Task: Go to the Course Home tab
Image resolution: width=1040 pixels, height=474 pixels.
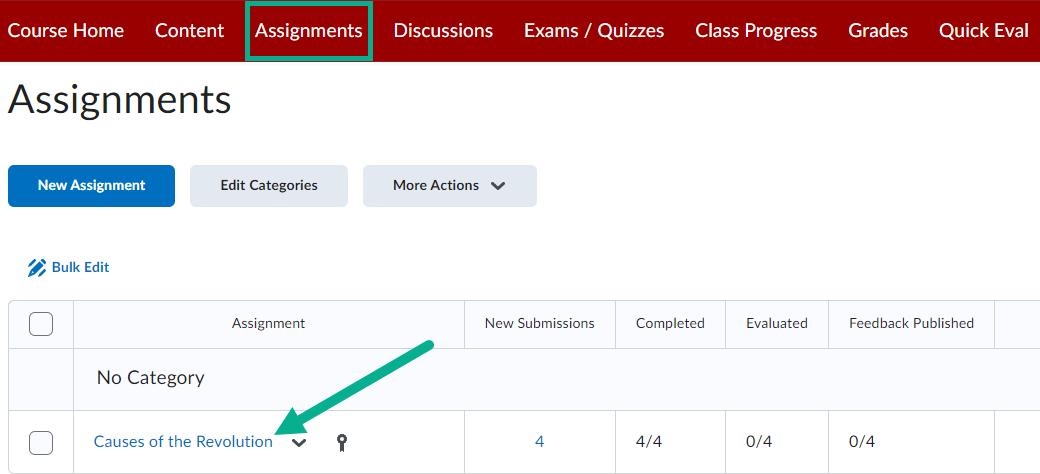Action: 66,30
